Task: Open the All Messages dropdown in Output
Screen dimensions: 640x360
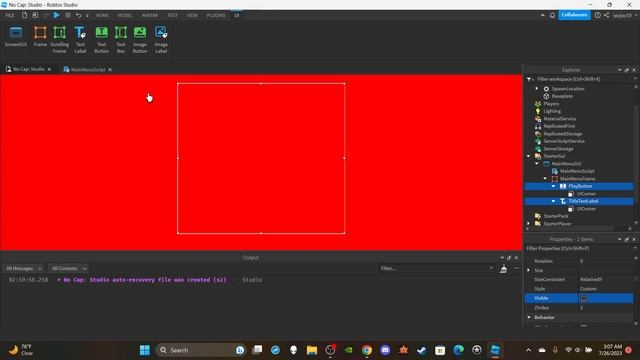Action: (x=23, y=269)
